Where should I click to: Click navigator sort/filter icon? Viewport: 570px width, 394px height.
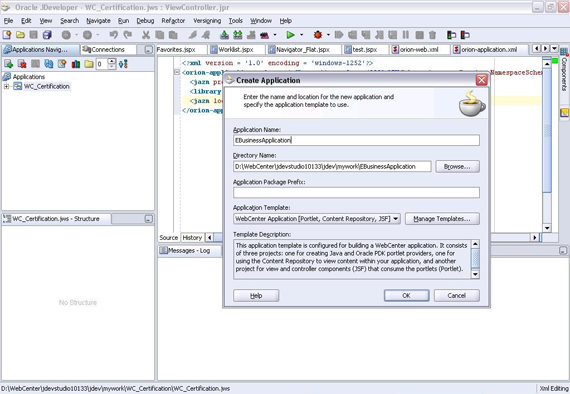tap(124, 64)
